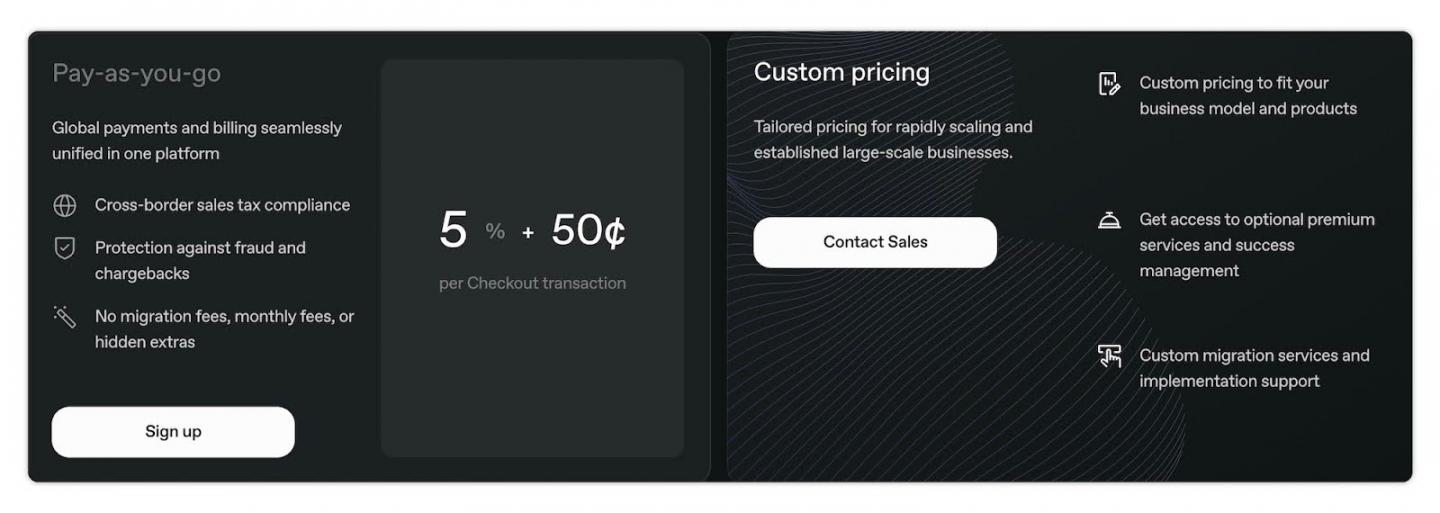Click the "Tailored pricing for rapidly scaling" description
This screenshot has width=1440, height=513.
pos(892,140)
